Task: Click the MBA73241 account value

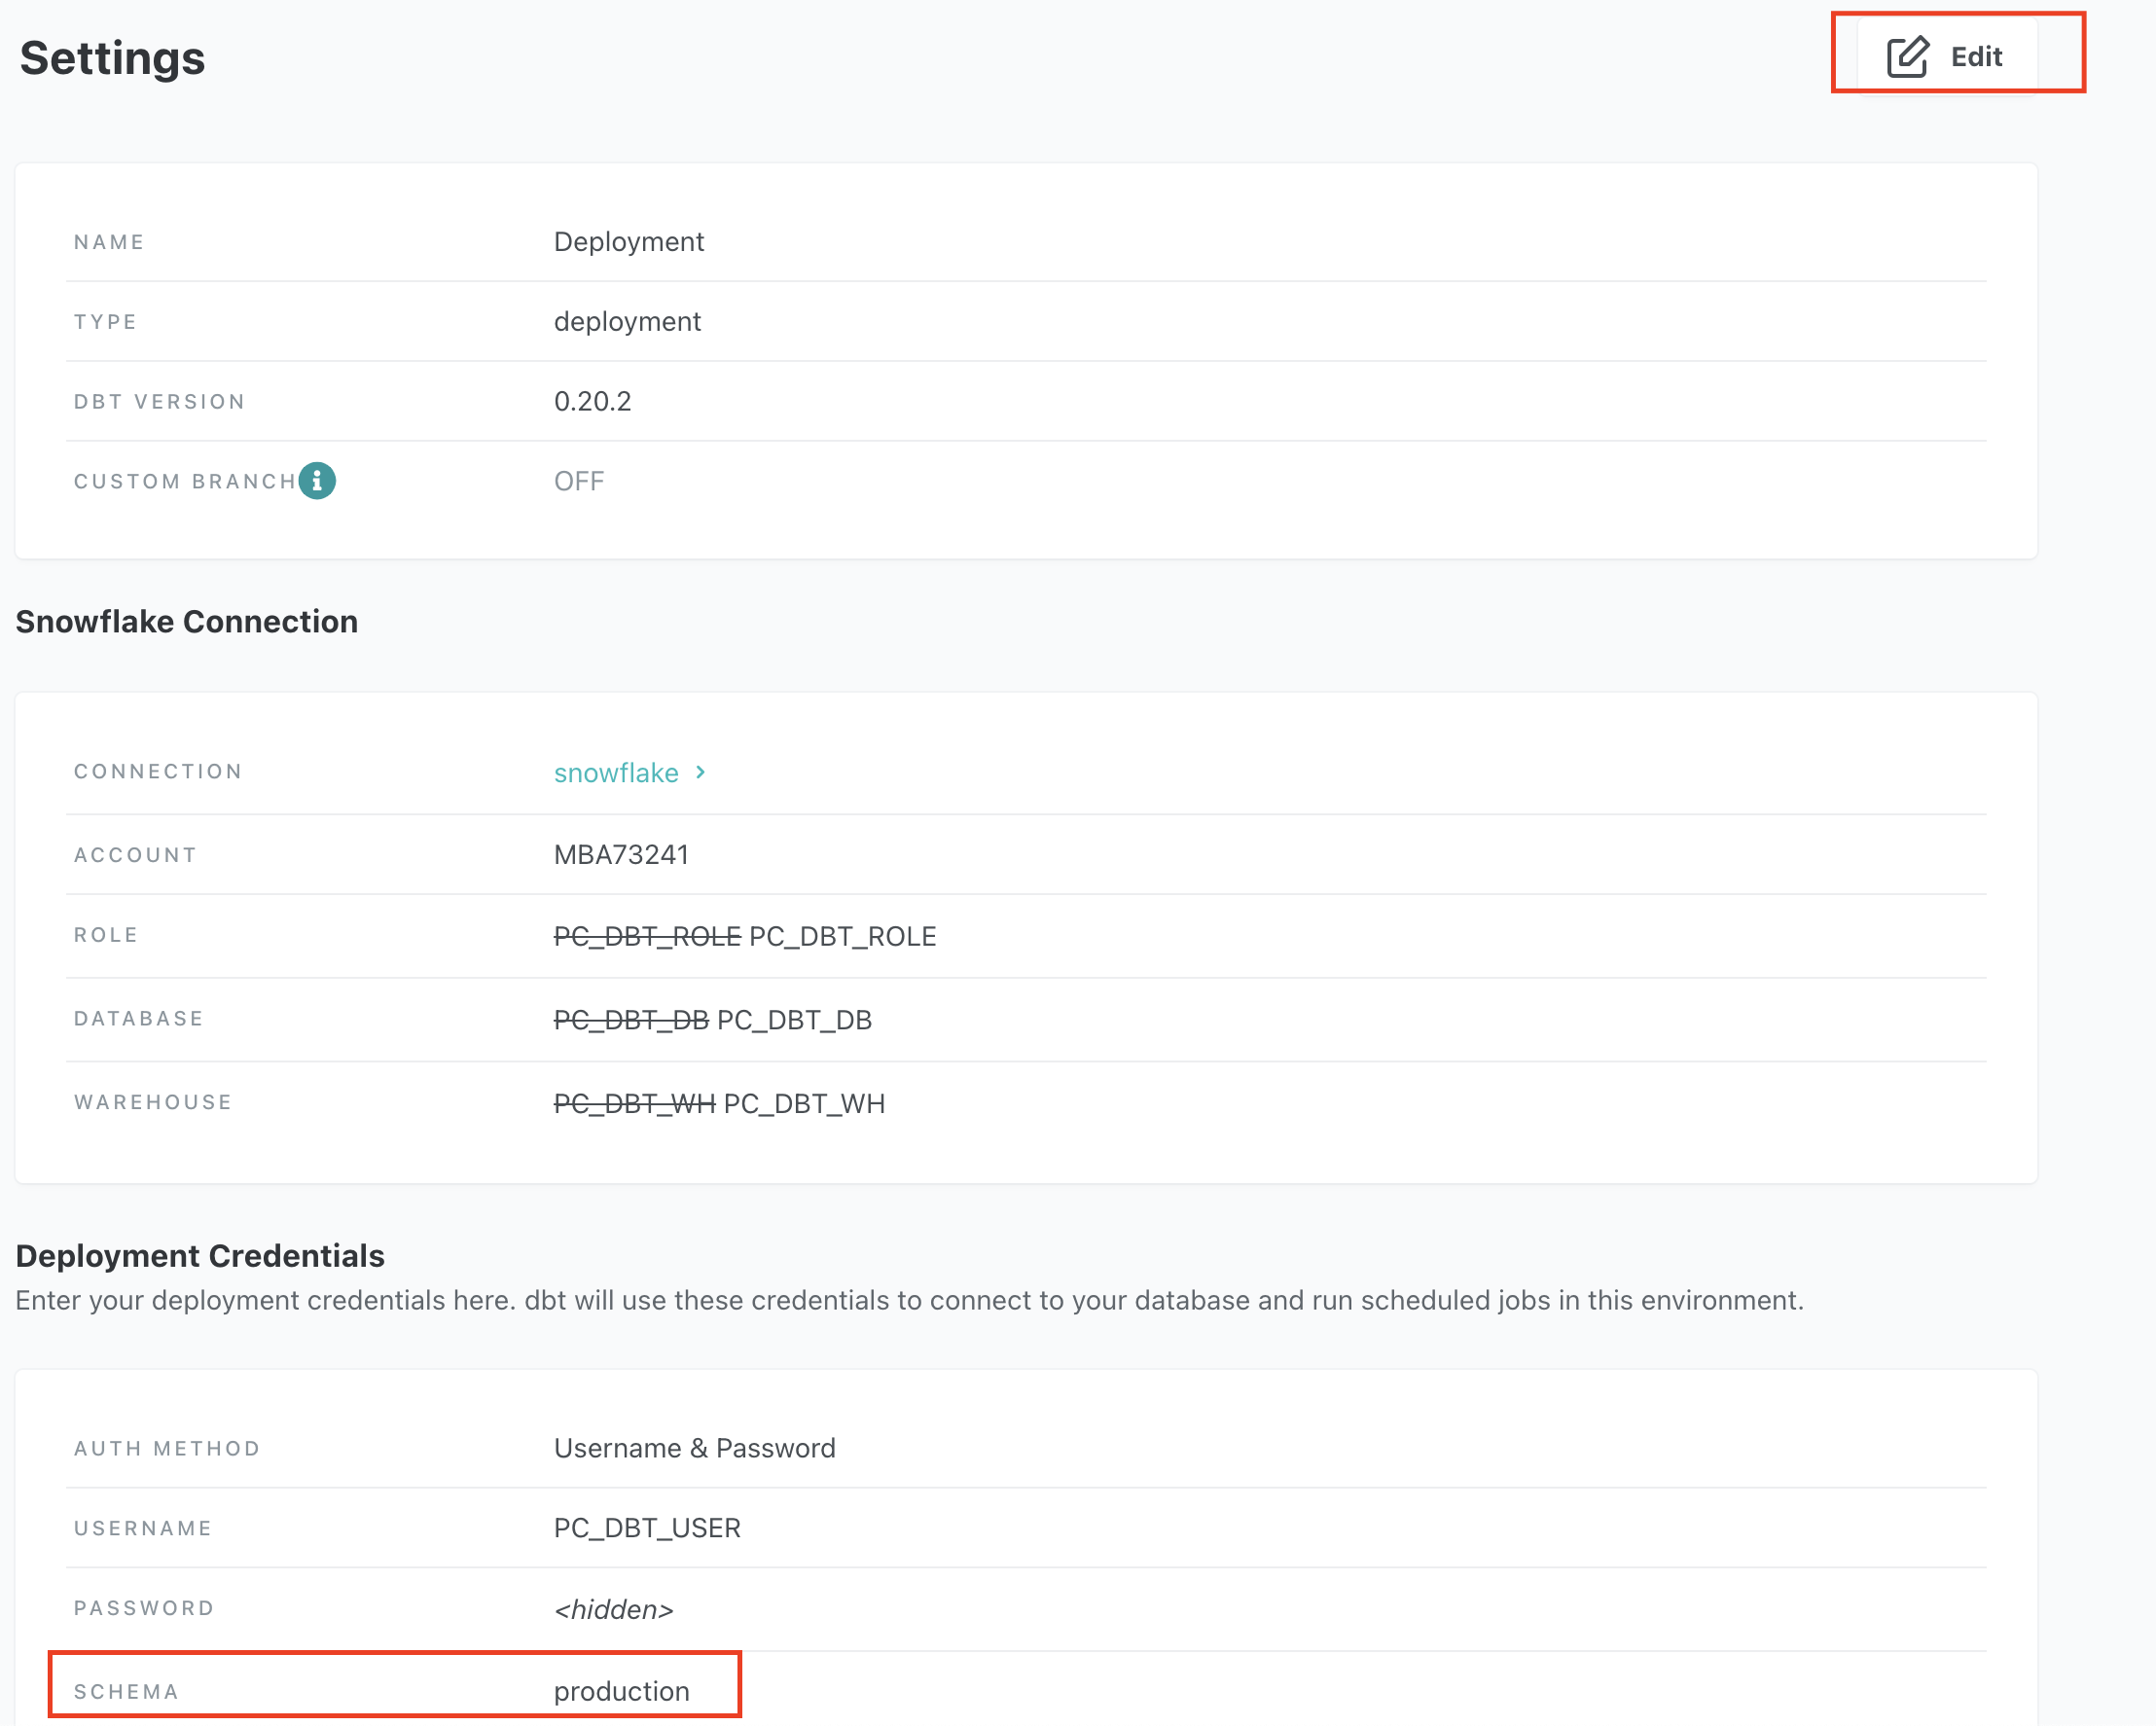Action: (x=621, y=855)
